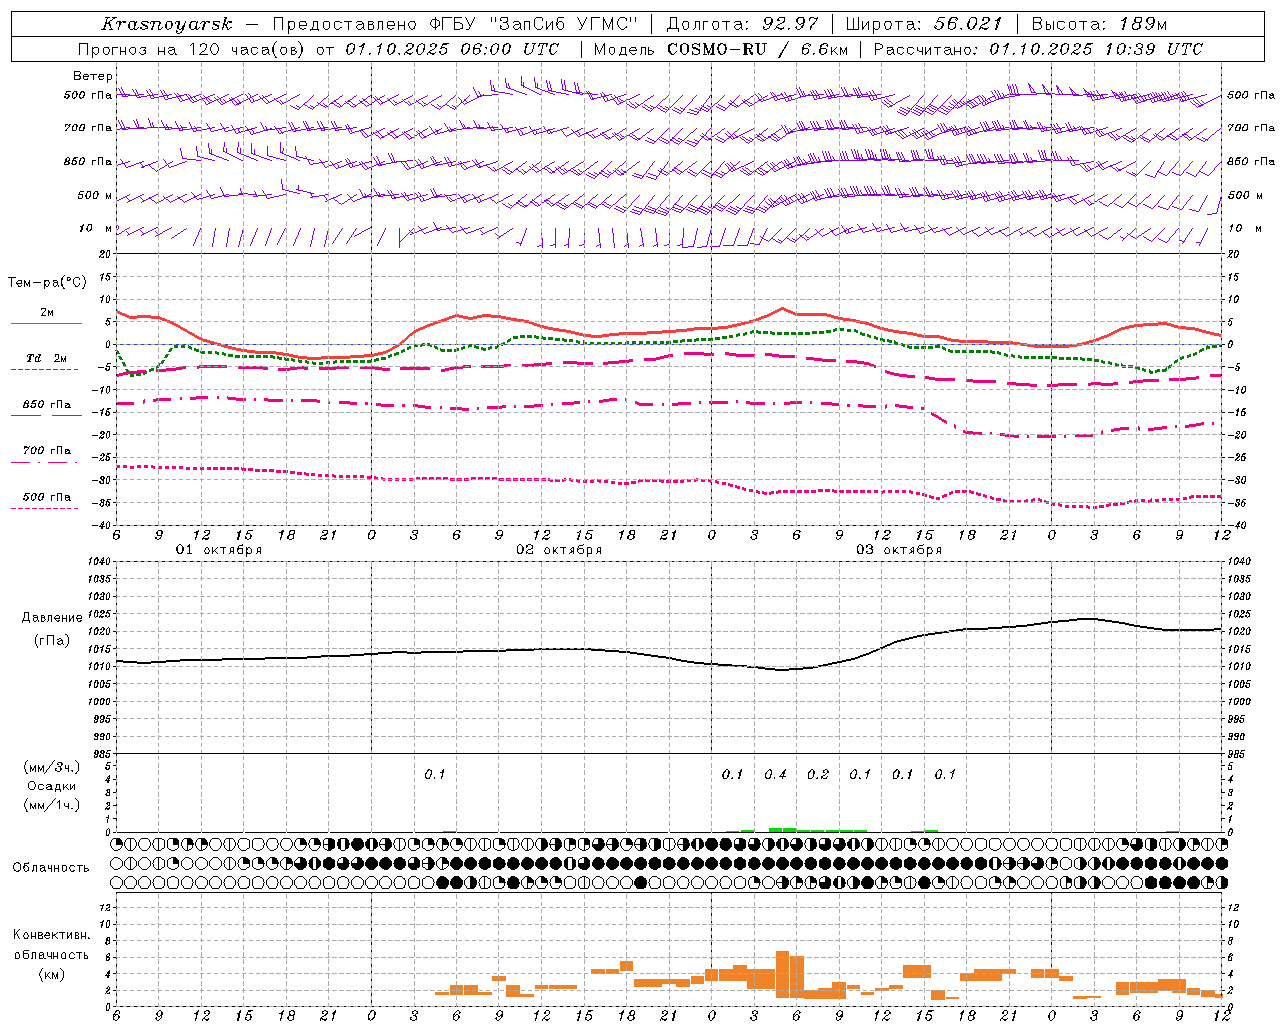1280x1024 pixels.
Task: Click the forecast start time '01.10.2025 06:00 UTC'
Action: click(452, 49)
